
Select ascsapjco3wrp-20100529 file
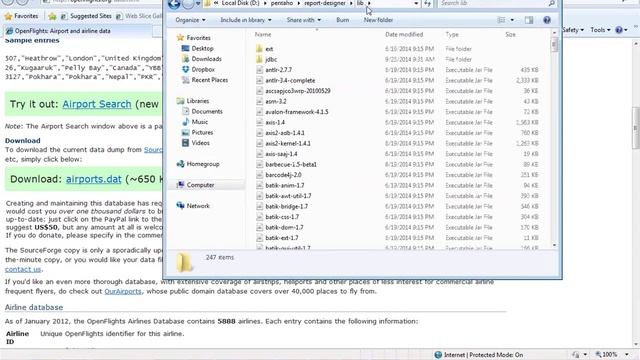click(298, 91)
